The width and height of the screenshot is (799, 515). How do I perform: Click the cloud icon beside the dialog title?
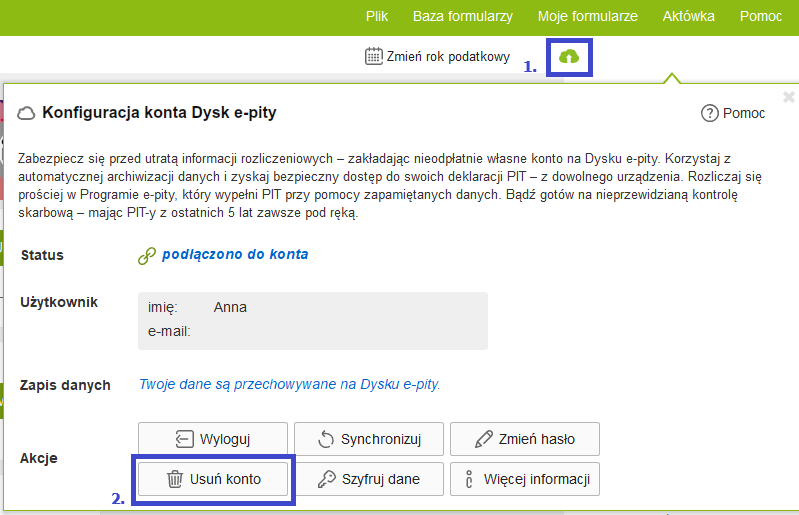pos(27,113)
